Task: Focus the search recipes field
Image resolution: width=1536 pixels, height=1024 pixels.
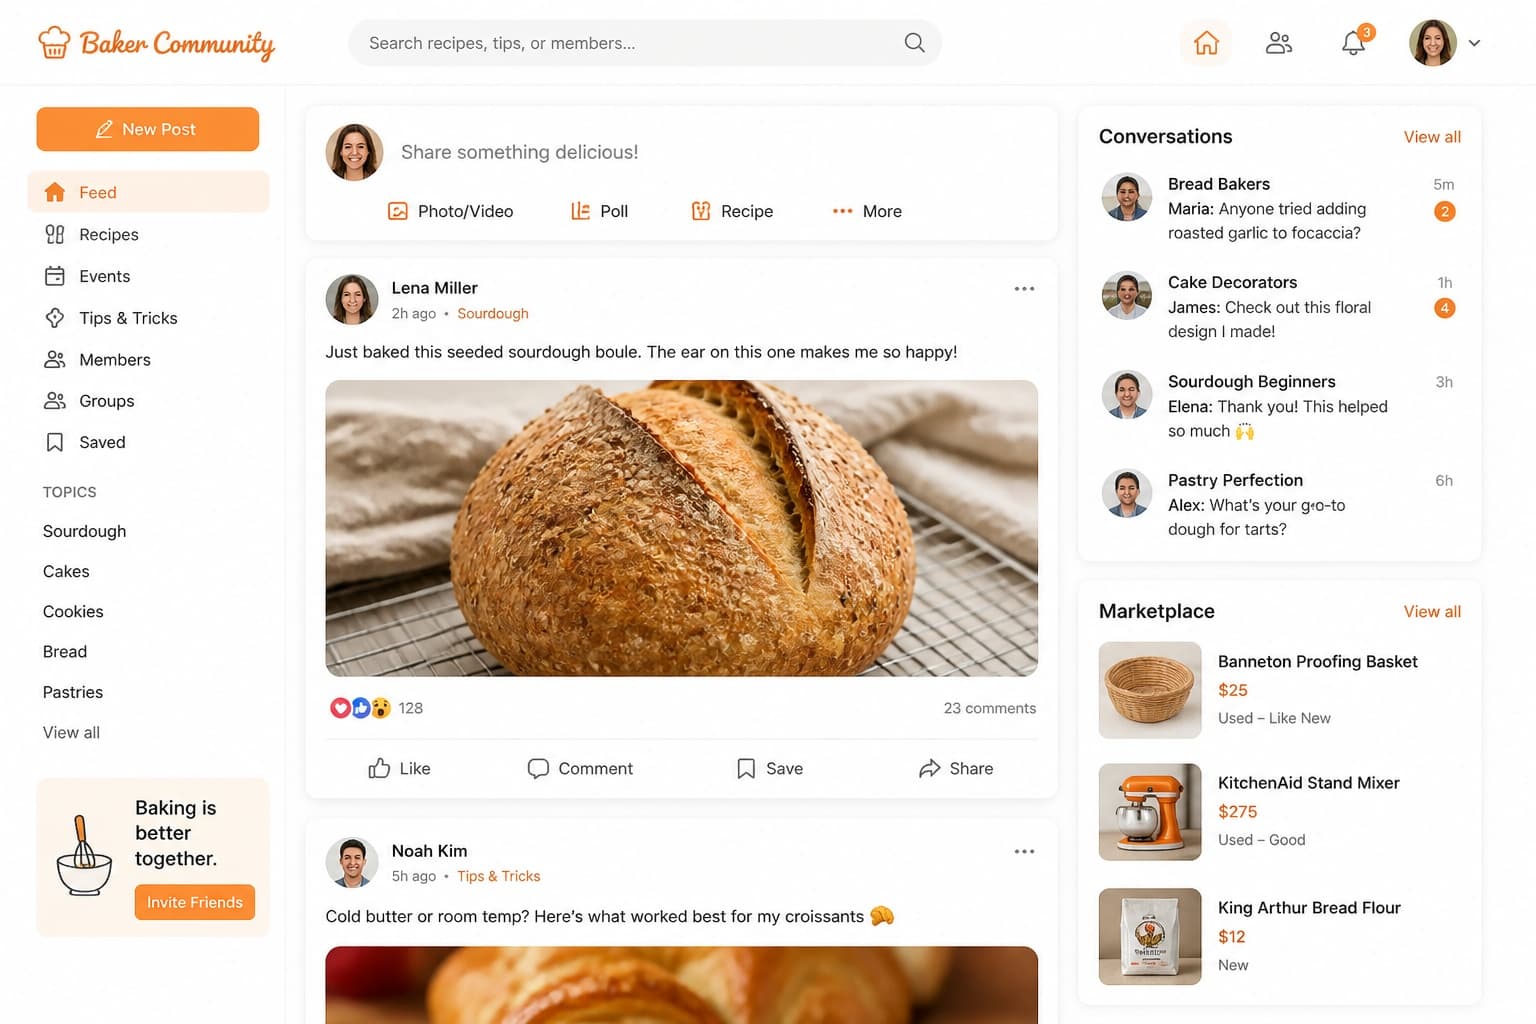Action: point(645,43)
